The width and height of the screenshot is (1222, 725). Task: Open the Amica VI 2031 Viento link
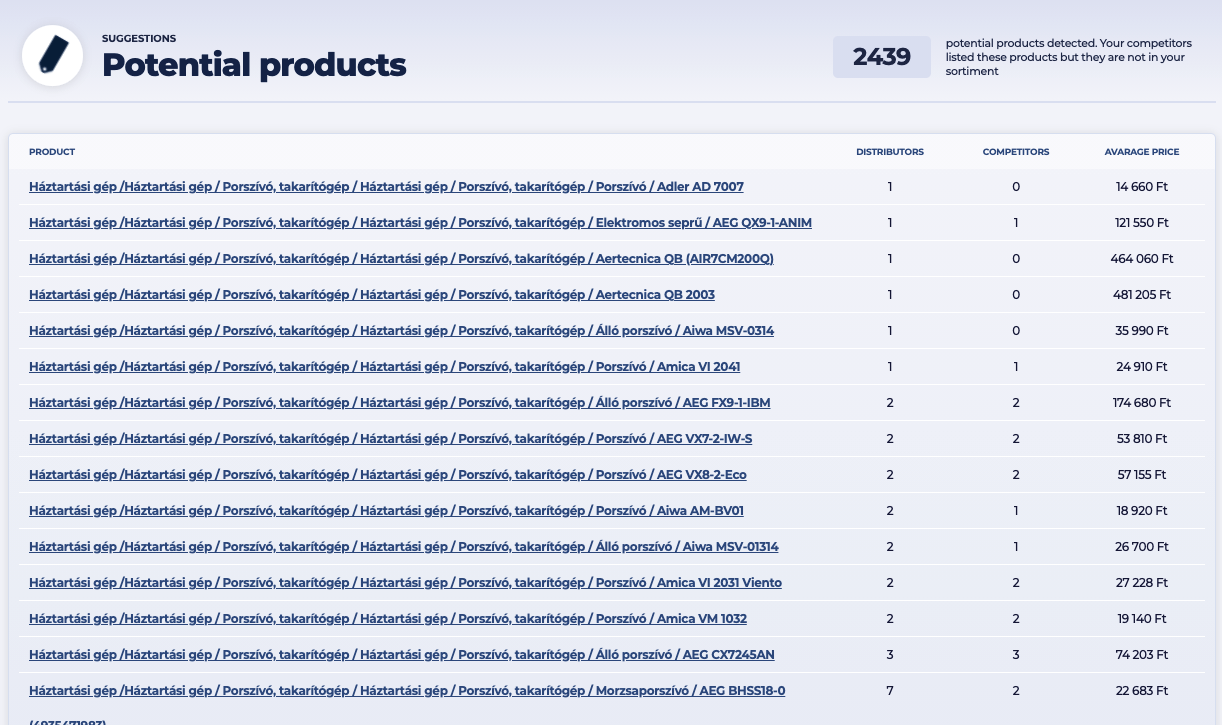tap(405, 583)
